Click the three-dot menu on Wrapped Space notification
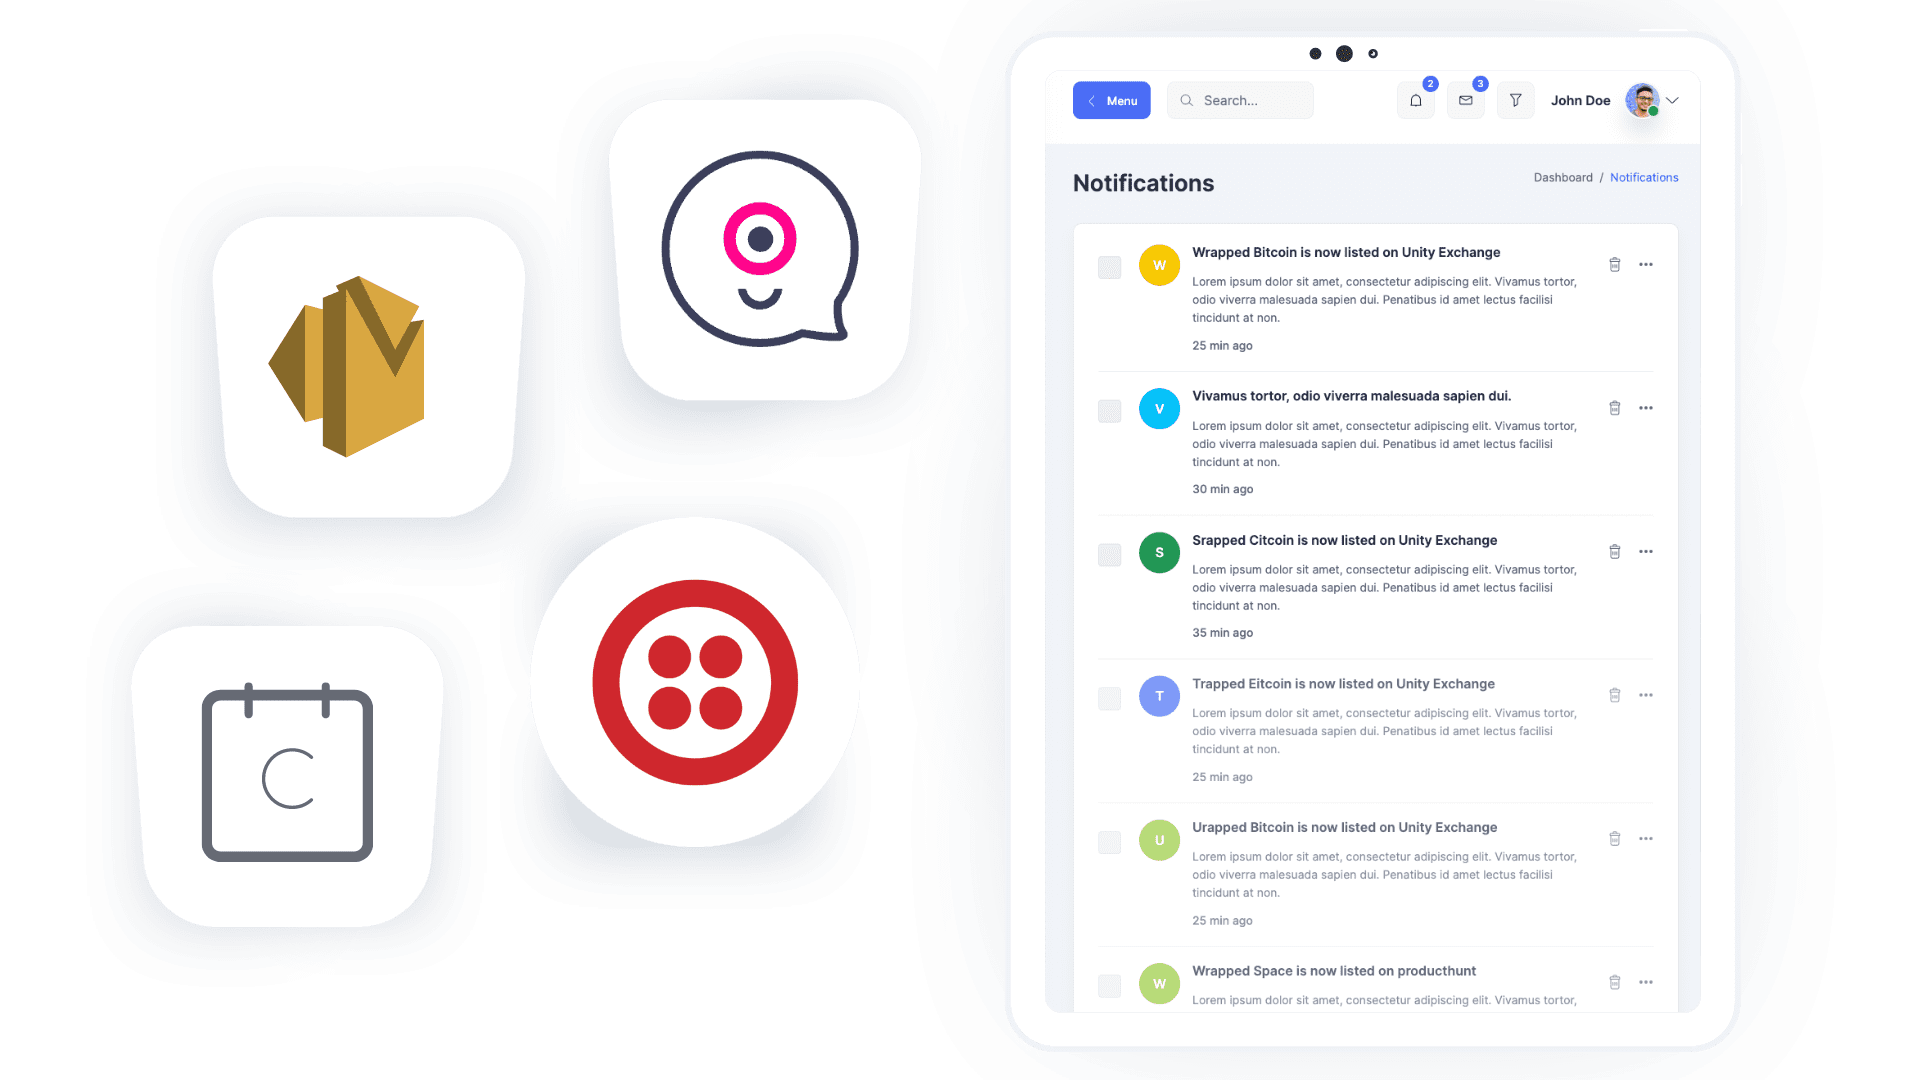 click(1646, 982)
